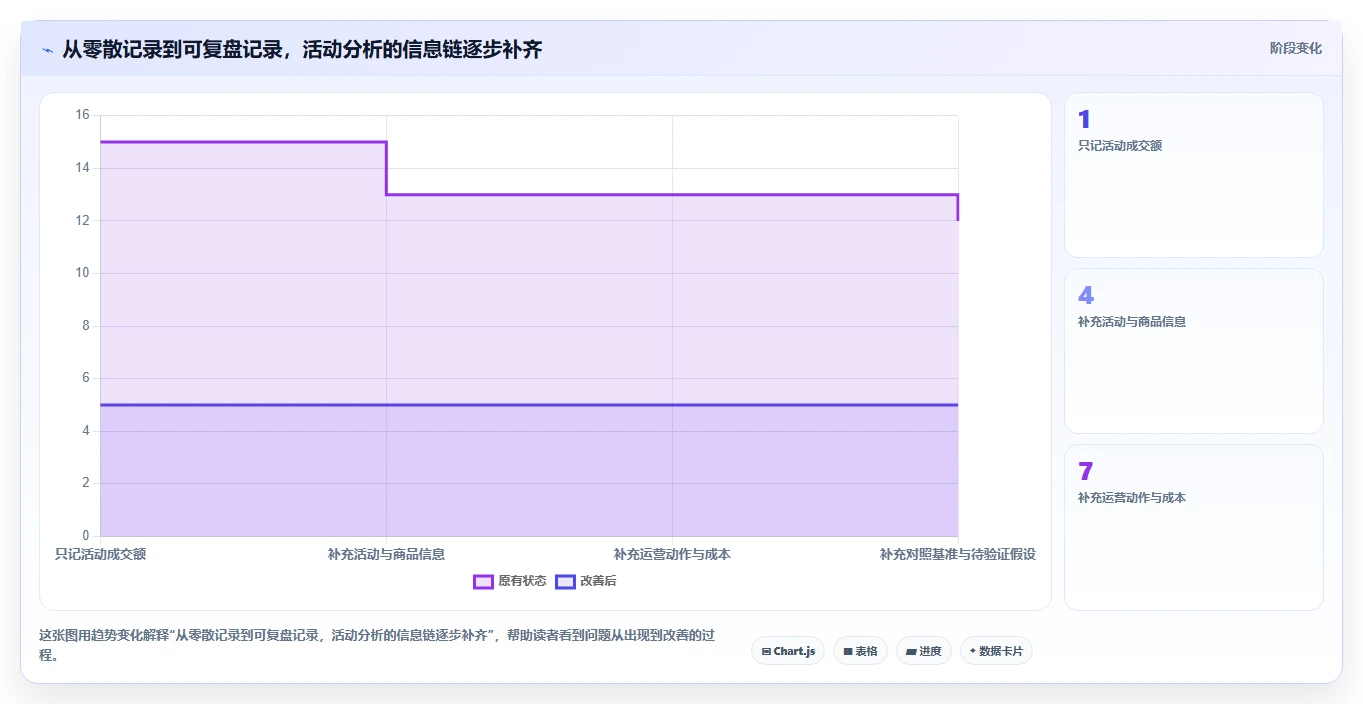Click the x-axis label 补充运营动作与成本

click(x=672, y=554)
